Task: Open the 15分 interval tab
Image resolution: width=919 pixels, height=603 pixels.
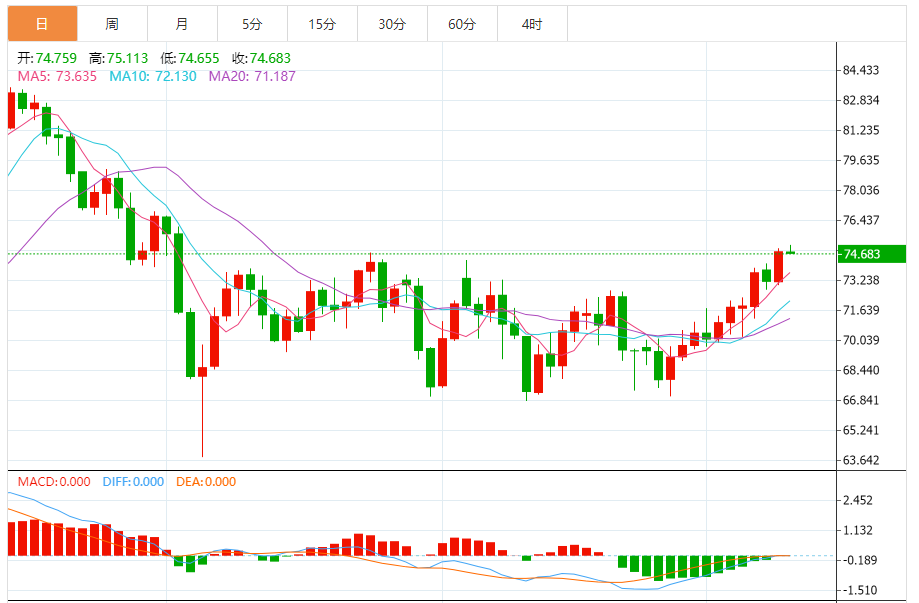Action: (322, 24)
